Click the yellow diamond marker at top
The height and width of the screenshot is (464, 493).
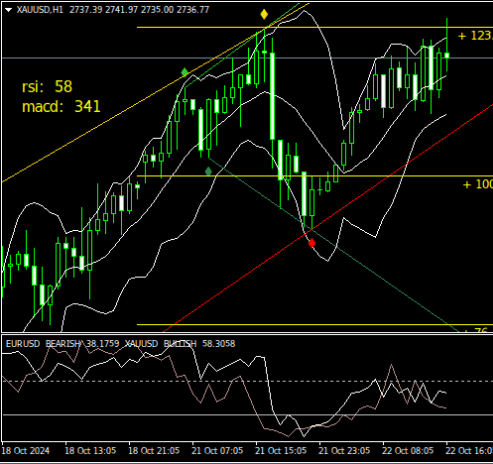click(x=264, y=14)
